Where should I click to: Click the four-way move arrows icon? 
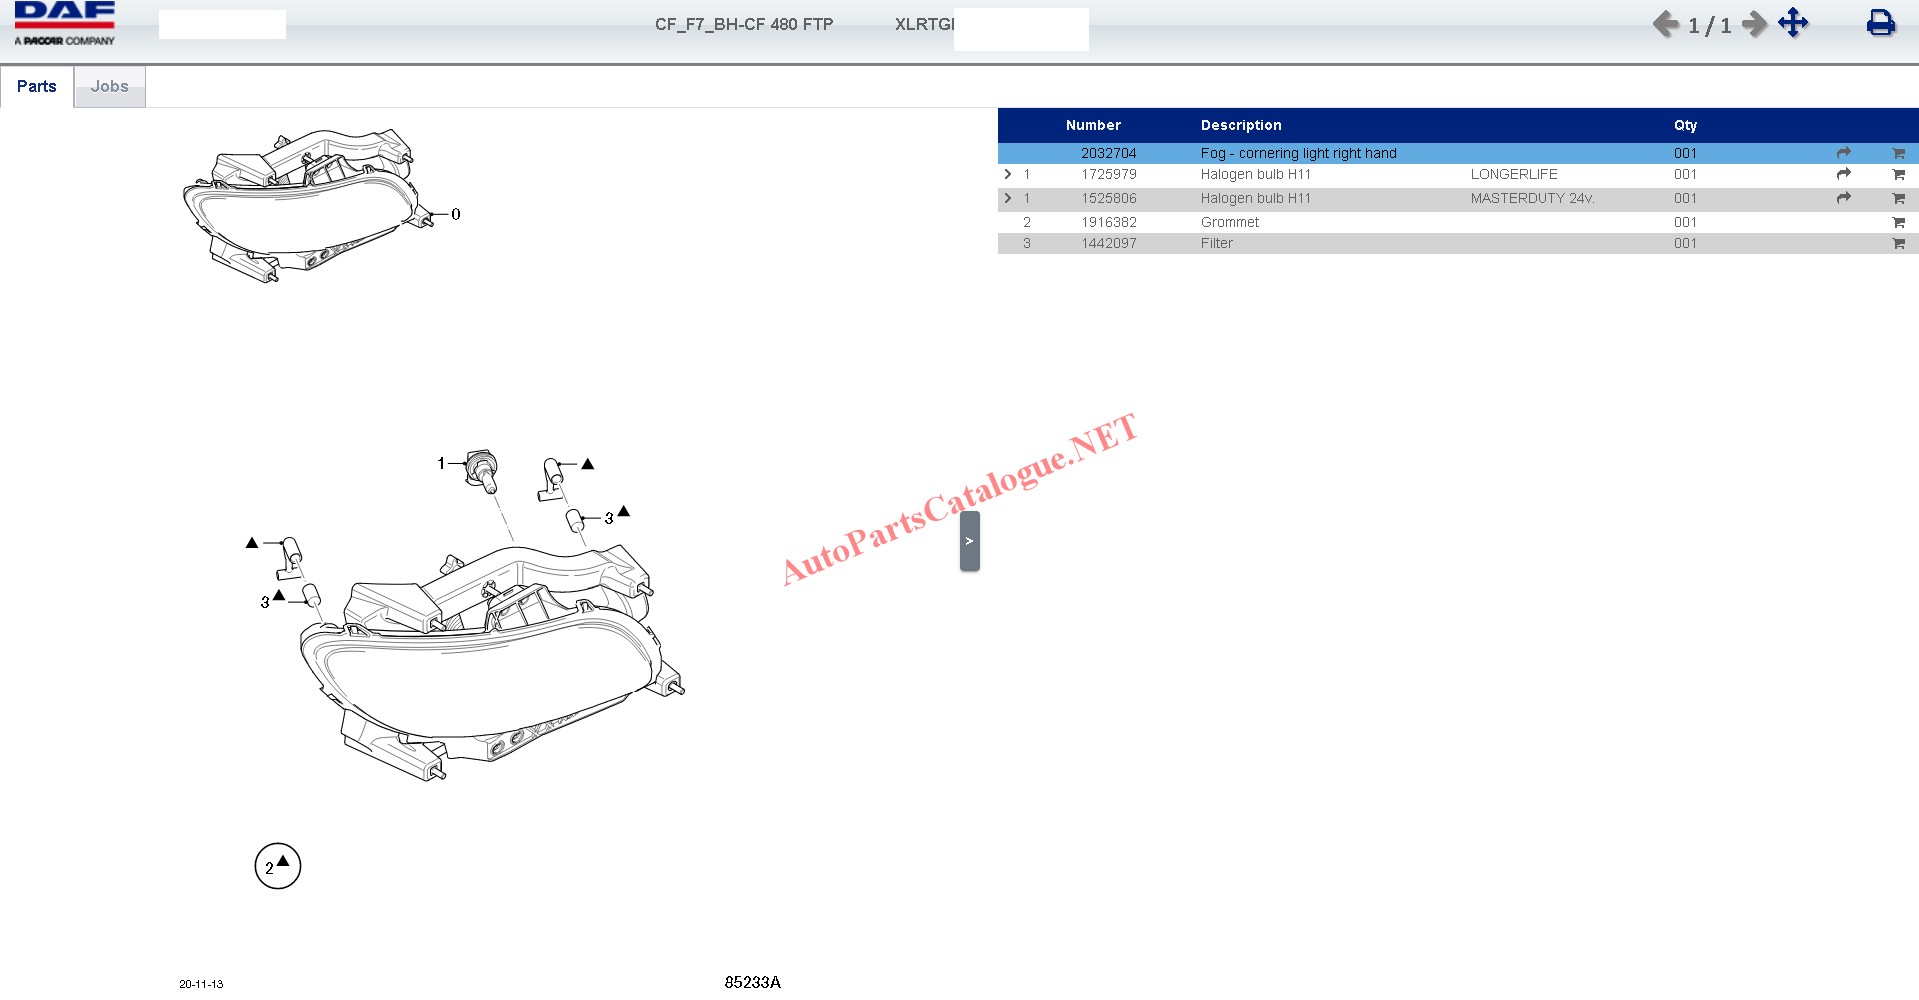[1793, 23]
